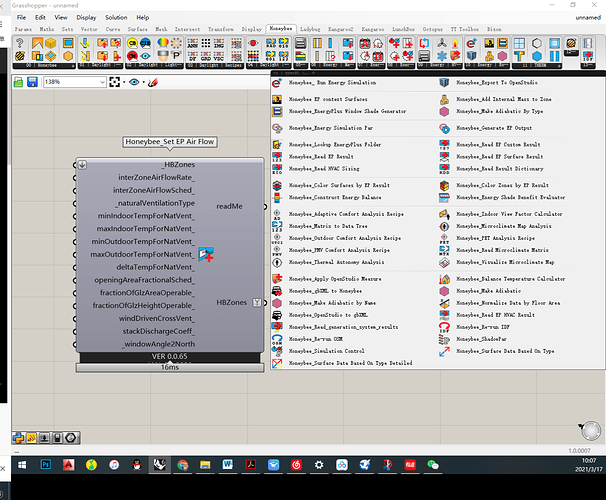Click the e+ EnergyPlus icon in the ribbon

471,43
